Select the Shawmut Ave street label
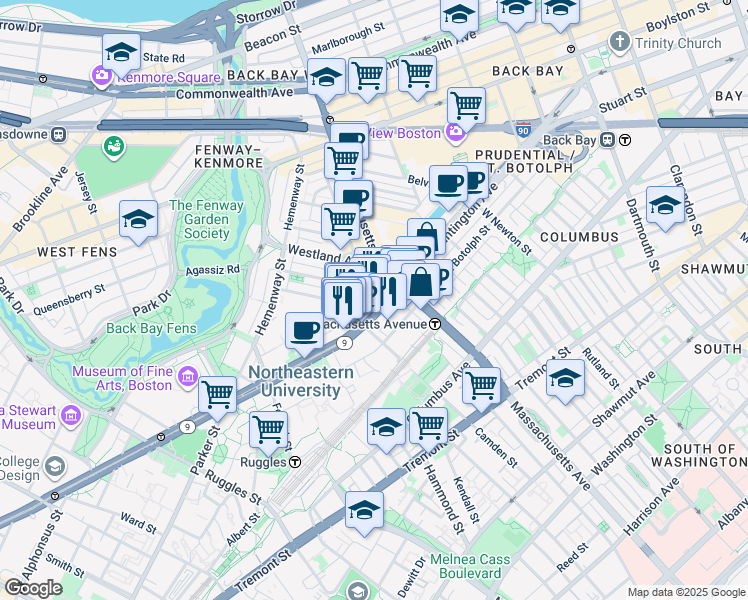Screen dimensions: 748x600 623,399
